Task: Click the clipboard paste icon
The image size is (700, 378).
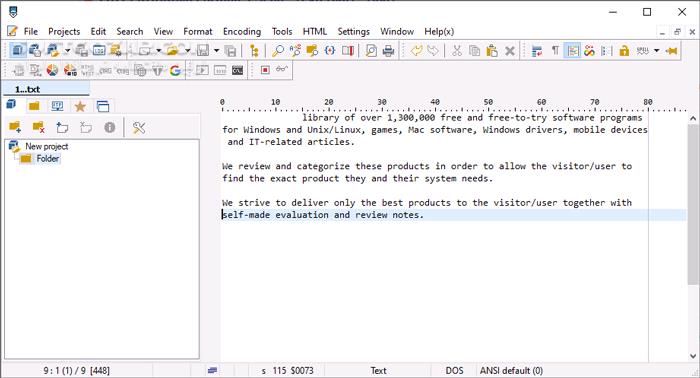Action: [492, 50]
